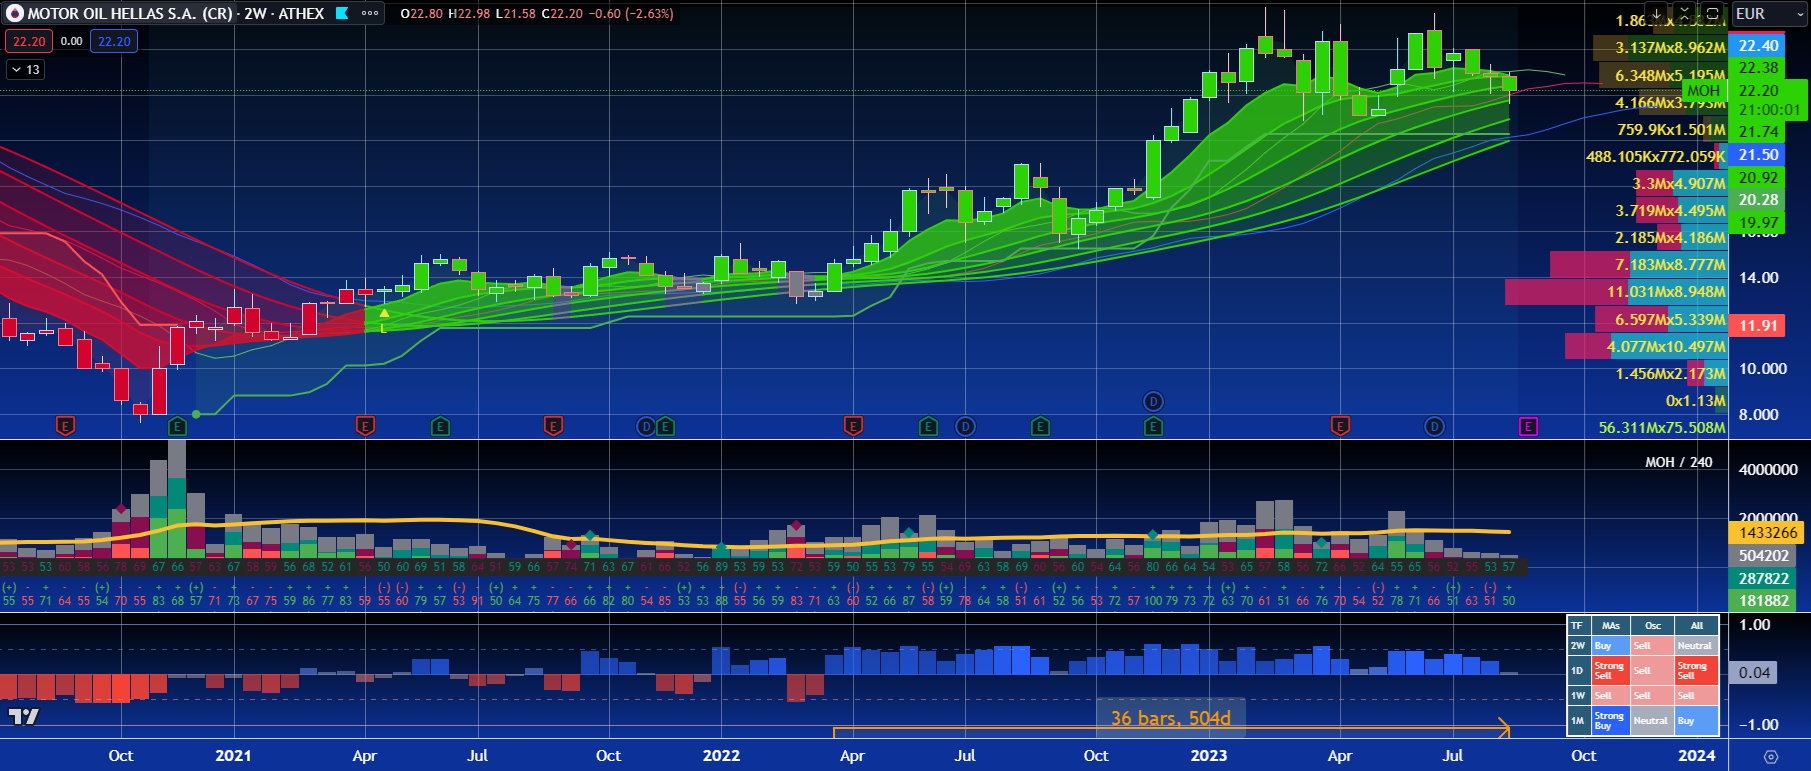Click the 'All' column header in ratings table

(1697, 626)
